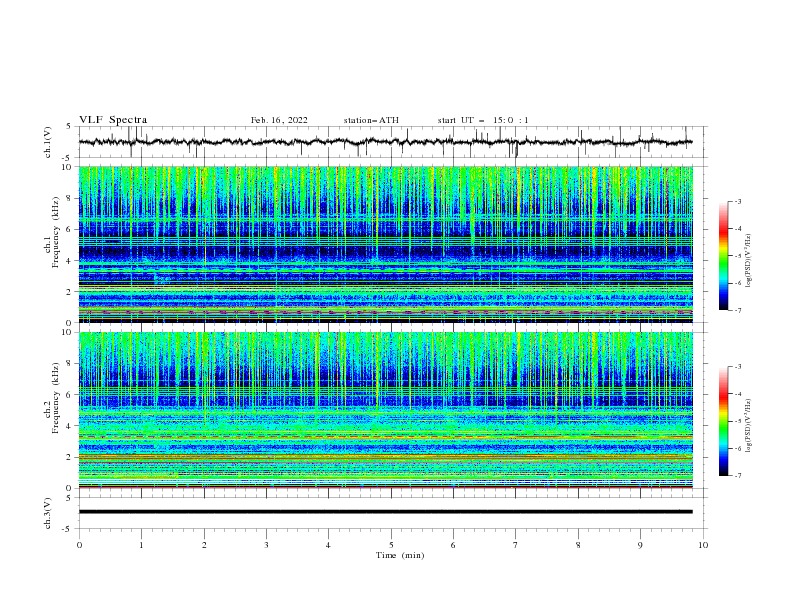Screen dimensions: 792x612
Task: Click the ch.1 spectrogram color scale bar
Action: click(723, 256)
